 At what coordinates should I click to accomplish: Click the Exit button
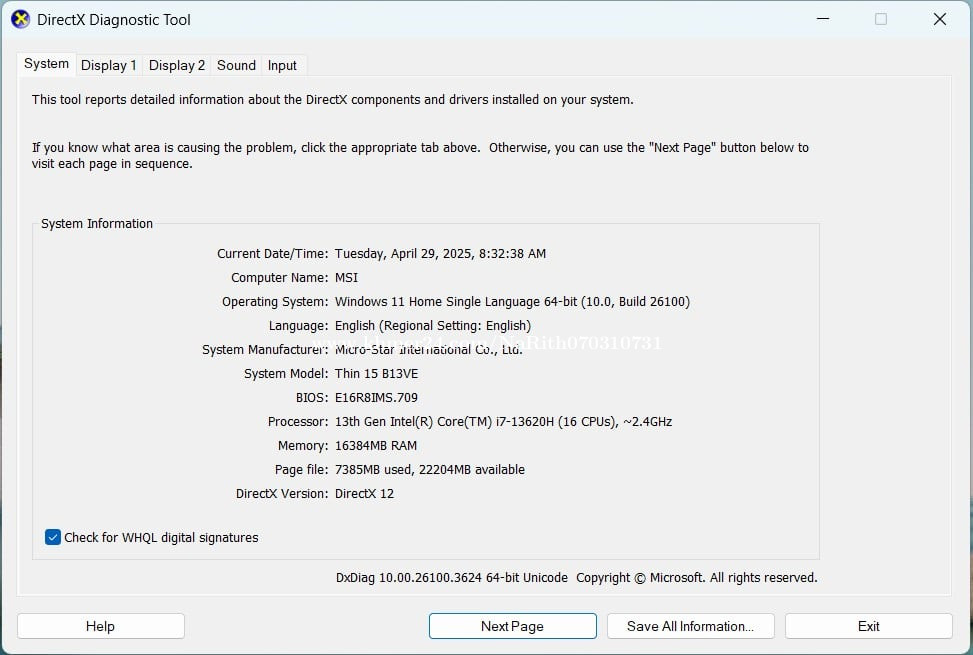pos(869,626)
